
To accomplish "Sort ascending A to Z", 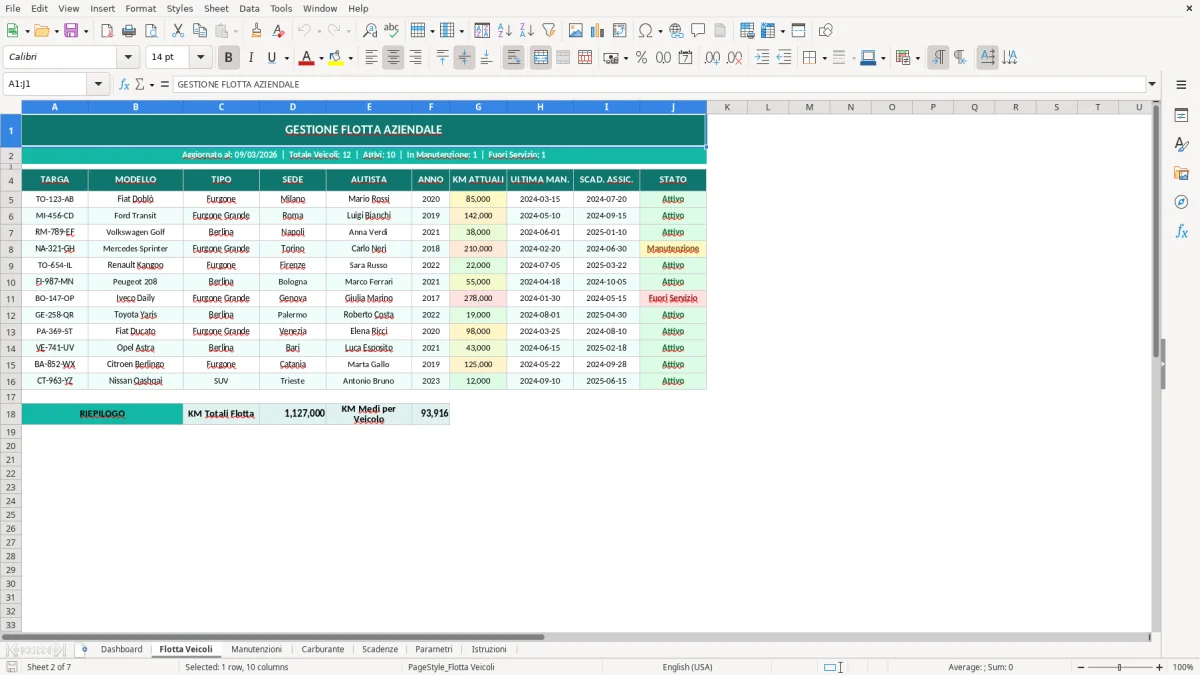I will coord(505,31).
